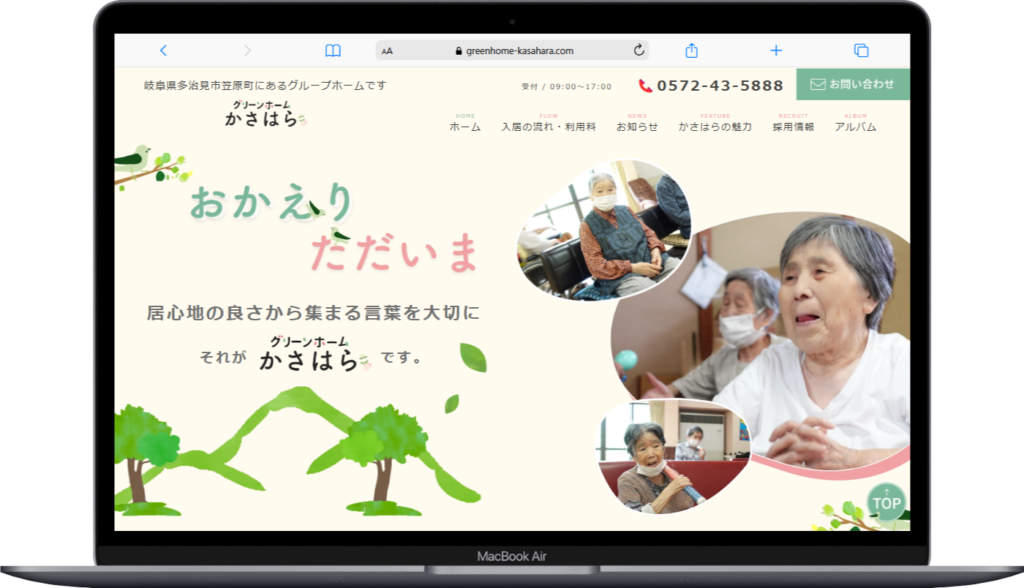Image resolution: width=1024 pixels, height=588 pixels.
Task: Open the お知らせ news menu item
Action: (x=637, y=123)
